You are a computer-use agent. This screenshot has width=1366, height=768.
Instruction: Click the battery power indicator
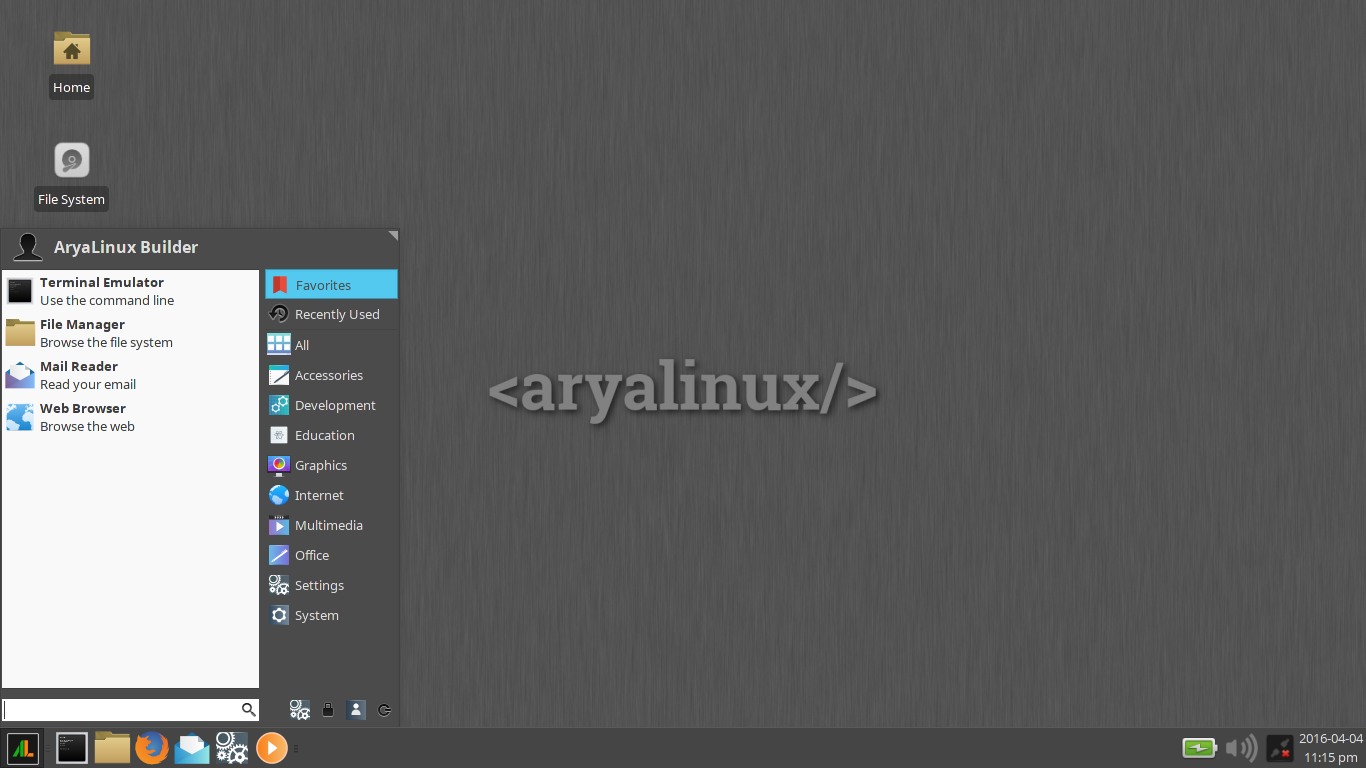pos(1200,748)
